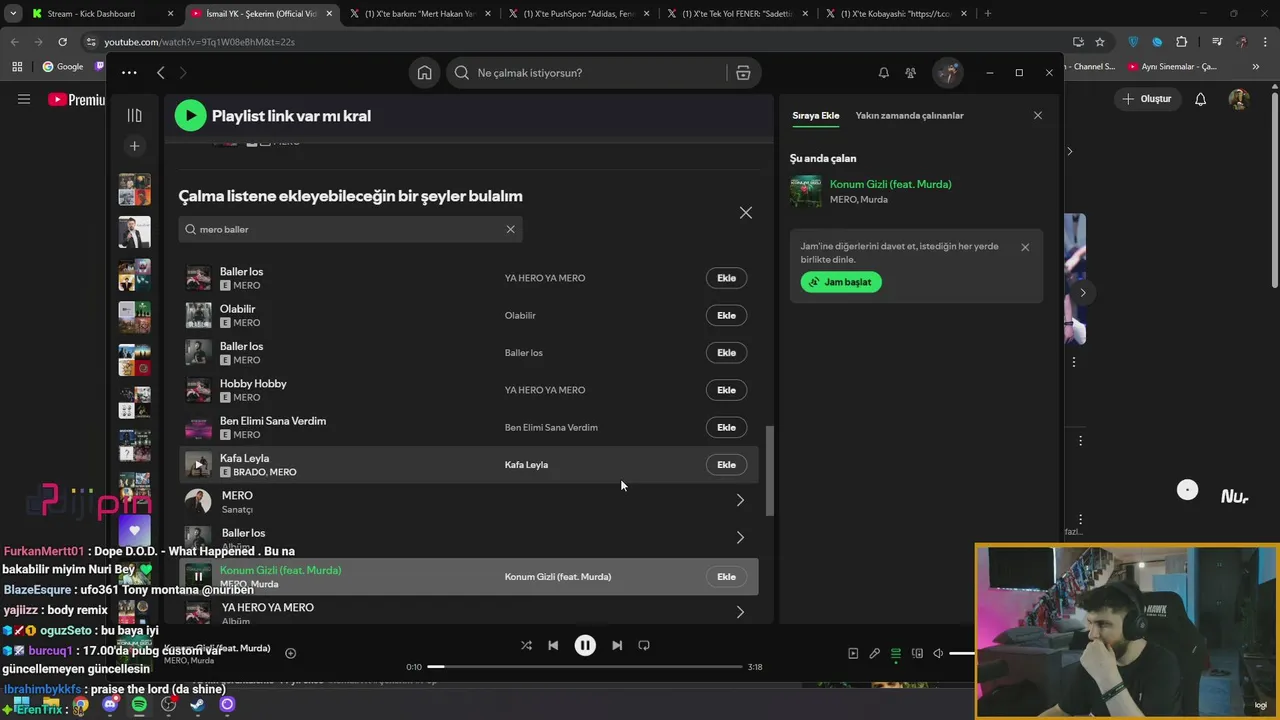Viewport: 1280px width, 720px height.
Task: Add 'Konum Gizli (feat. Murda)' with Ekle
Action: pos(726,577)
